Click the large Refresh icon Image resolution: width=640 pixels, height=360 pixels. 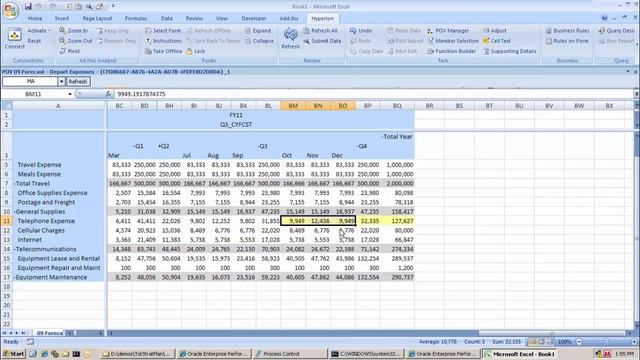291,35
